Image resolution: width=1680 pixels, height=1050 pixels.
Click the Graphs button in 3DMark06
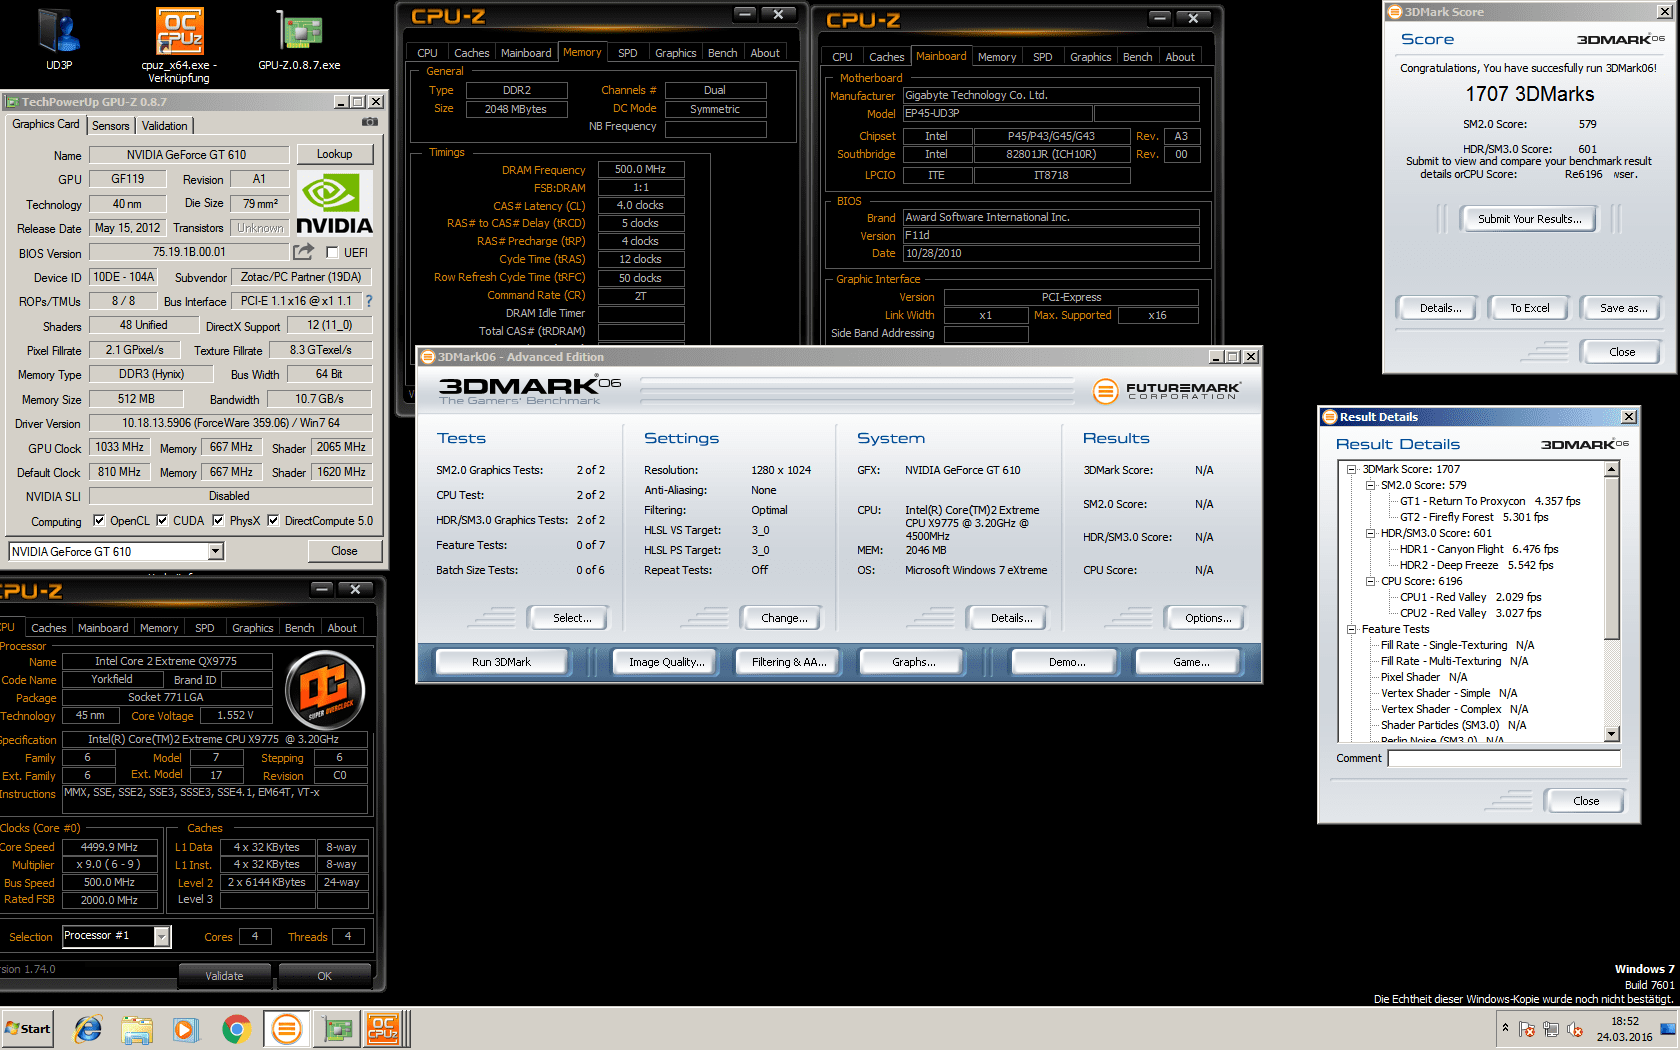coord(914,662)
